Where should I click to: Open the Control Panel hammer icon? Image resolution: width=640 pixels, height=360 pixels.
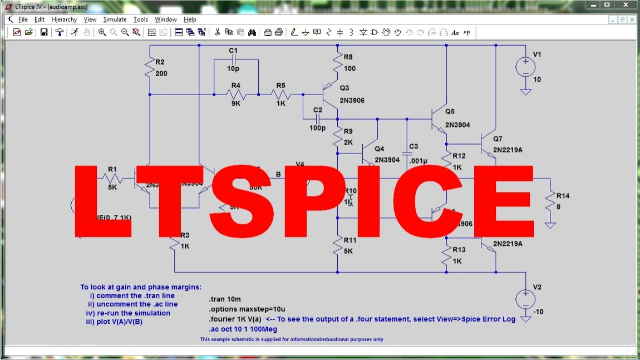point(59,32)
